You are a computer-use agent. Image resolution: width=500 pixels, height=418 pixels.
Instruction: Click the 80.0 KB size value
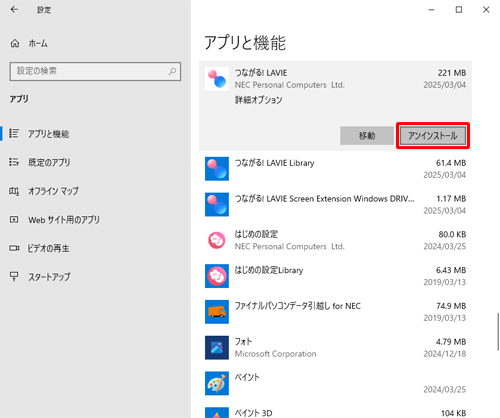452,234
